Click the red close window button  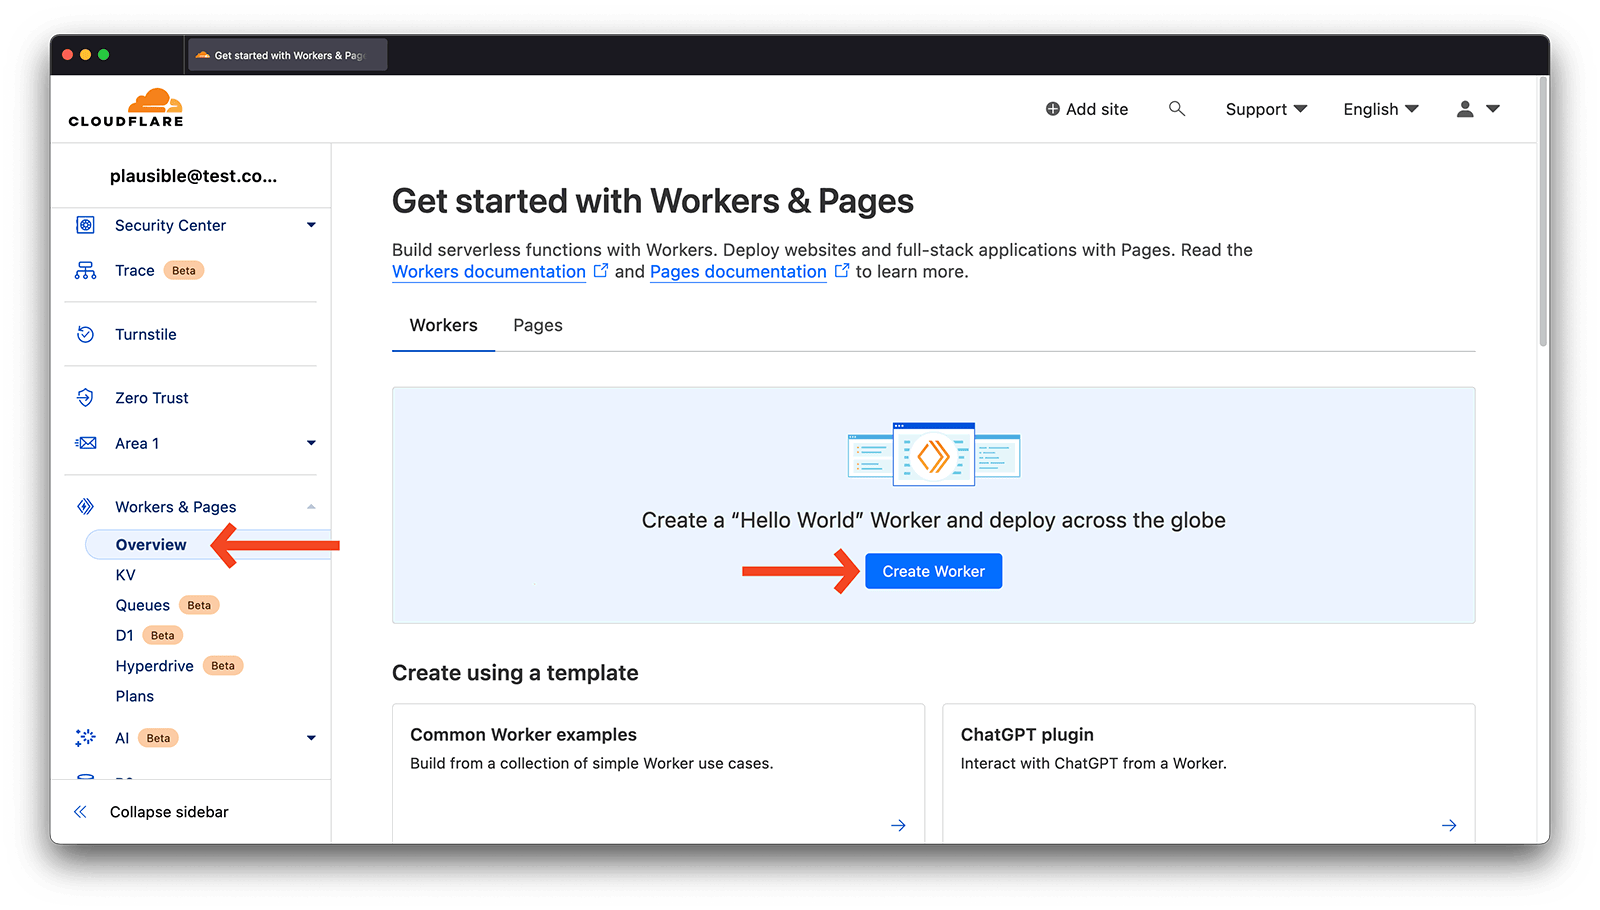click(68, 55)
